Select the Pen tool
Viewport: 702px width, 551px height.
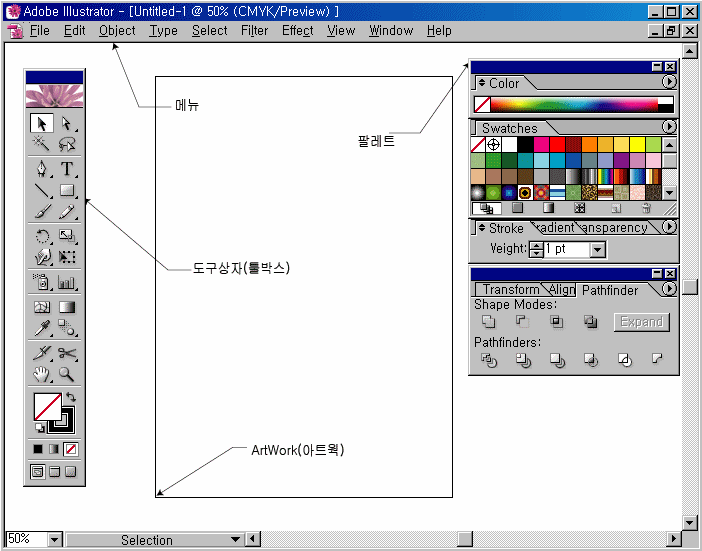[42, 169]
